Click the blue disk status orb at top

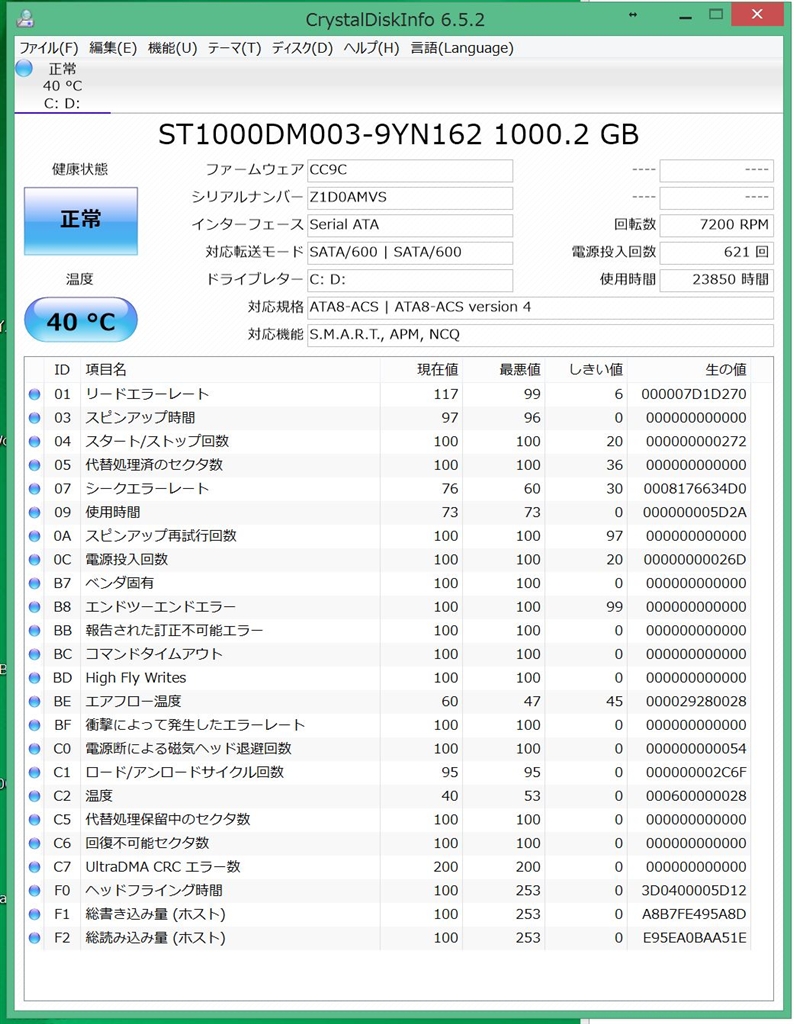click(24, 68)
